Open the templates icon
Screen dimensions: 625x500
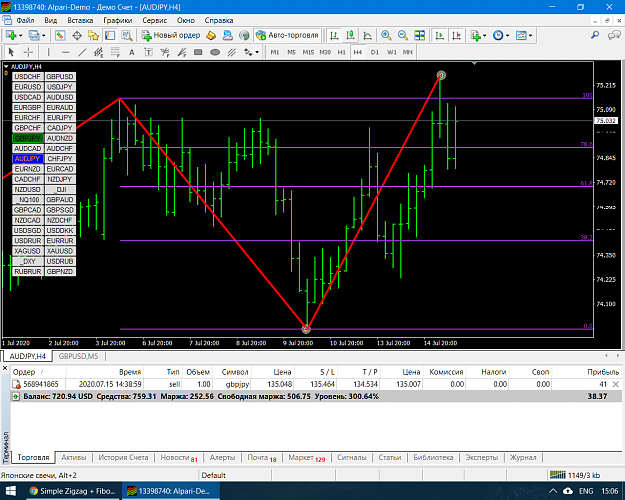[521, 35]
